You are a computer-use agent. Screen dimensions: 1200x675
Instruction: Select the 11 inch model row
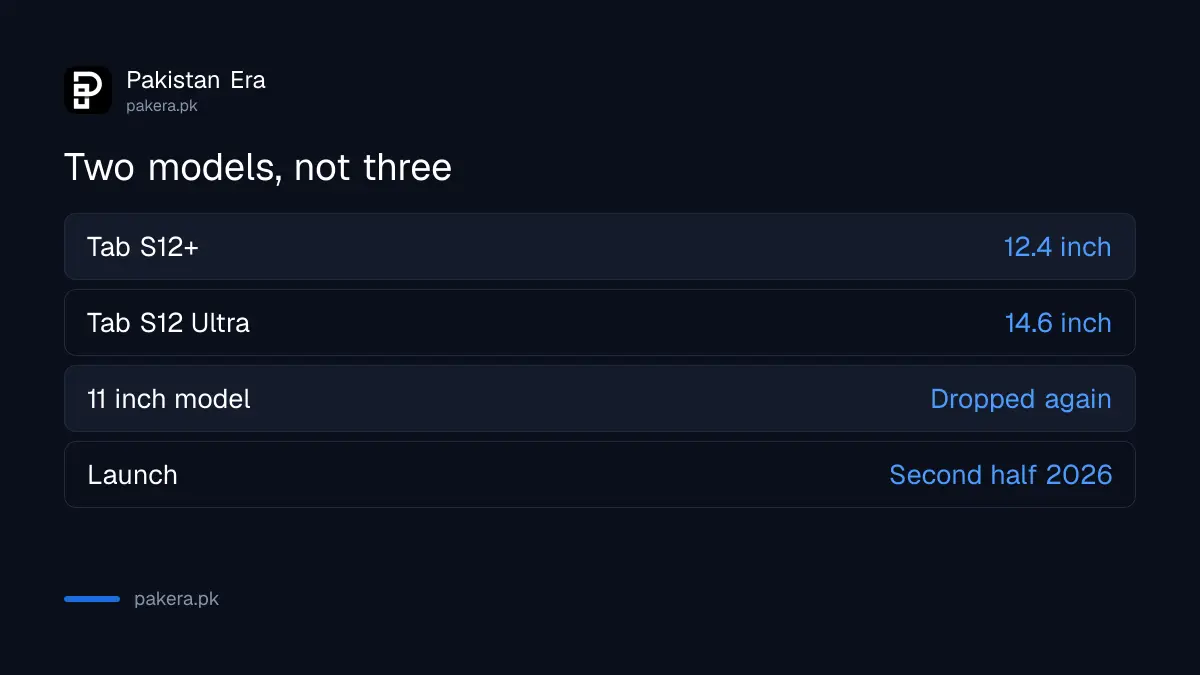click(x=600, y=398)
